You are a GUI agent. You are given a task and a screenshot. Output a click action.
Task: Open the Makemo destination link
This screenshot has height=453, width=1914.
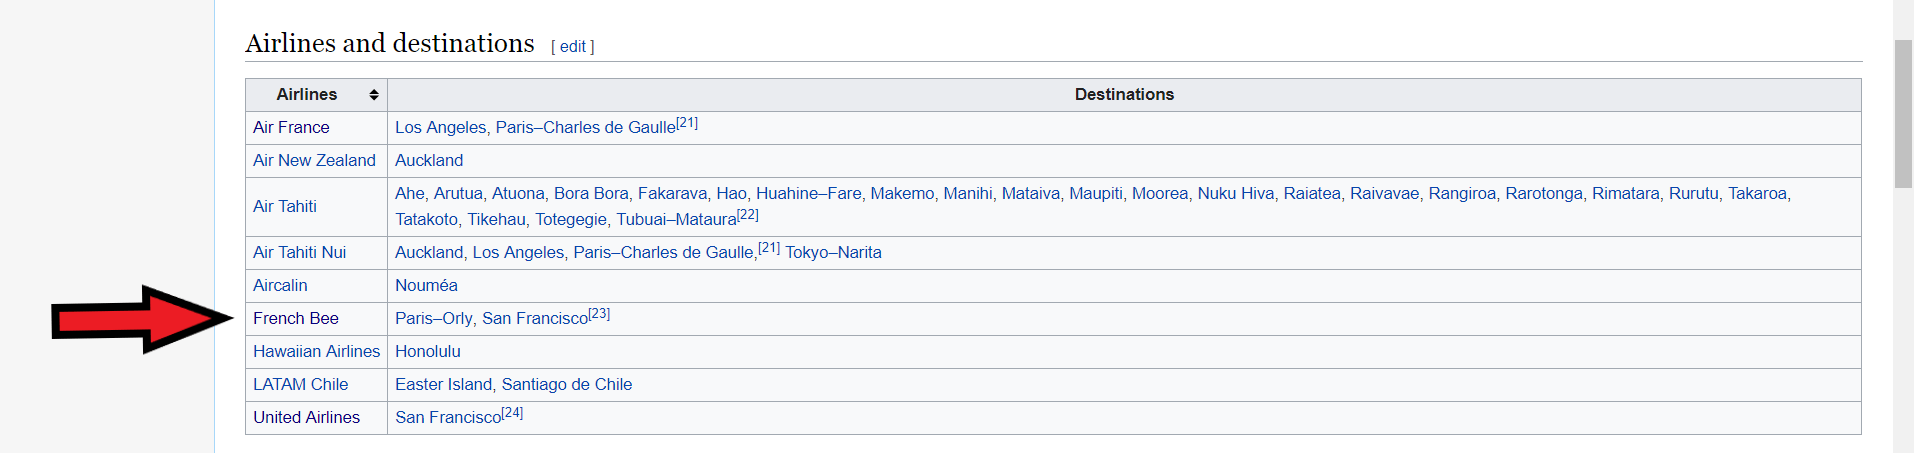902,193
